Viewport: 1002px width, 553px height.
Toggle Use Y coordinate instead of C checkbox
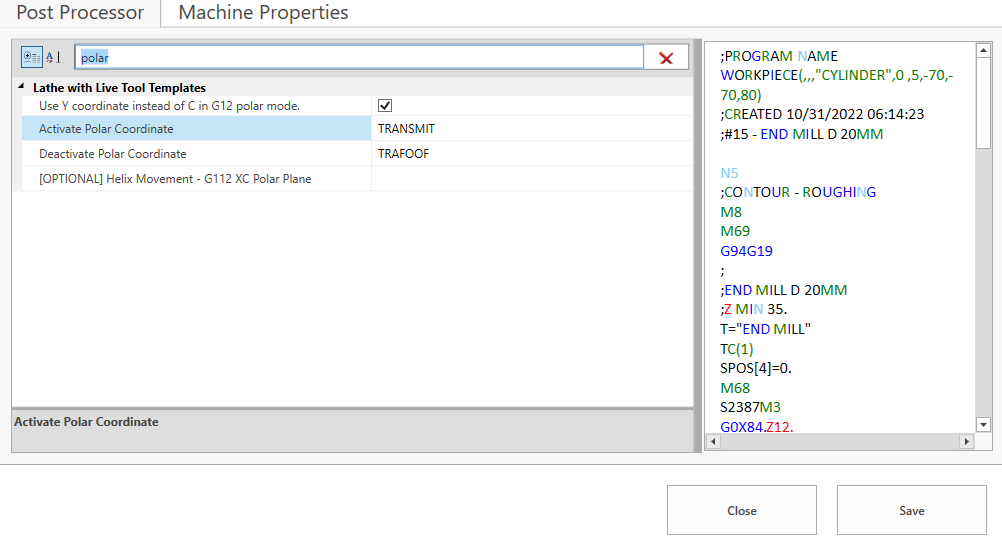coord(385,106)
